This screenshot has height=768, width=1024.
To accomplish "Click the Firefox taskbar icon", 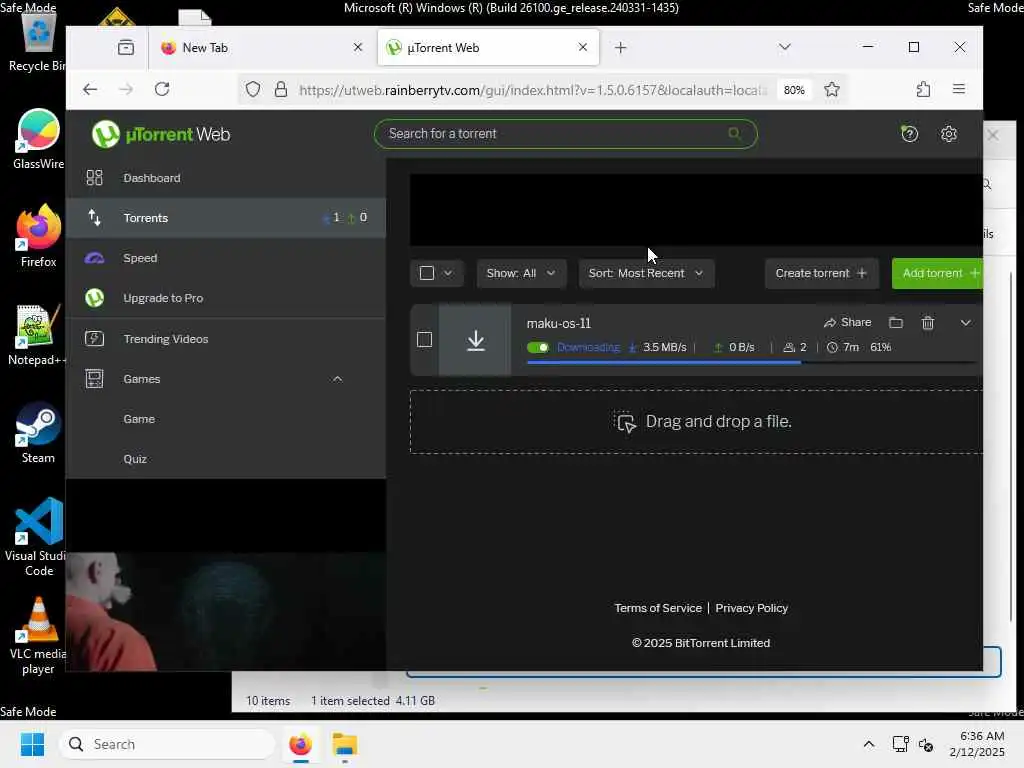I will [x=300, y=744].
